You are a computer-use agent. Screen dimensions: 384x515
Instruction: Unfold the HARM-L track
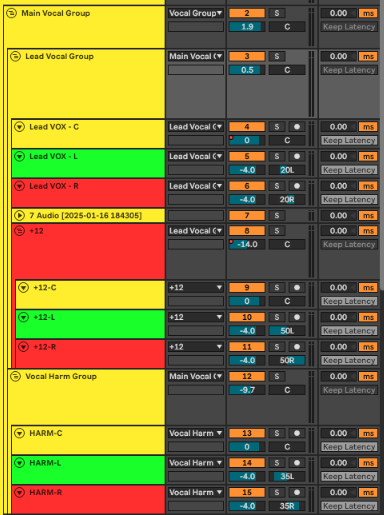click(19, 463)
